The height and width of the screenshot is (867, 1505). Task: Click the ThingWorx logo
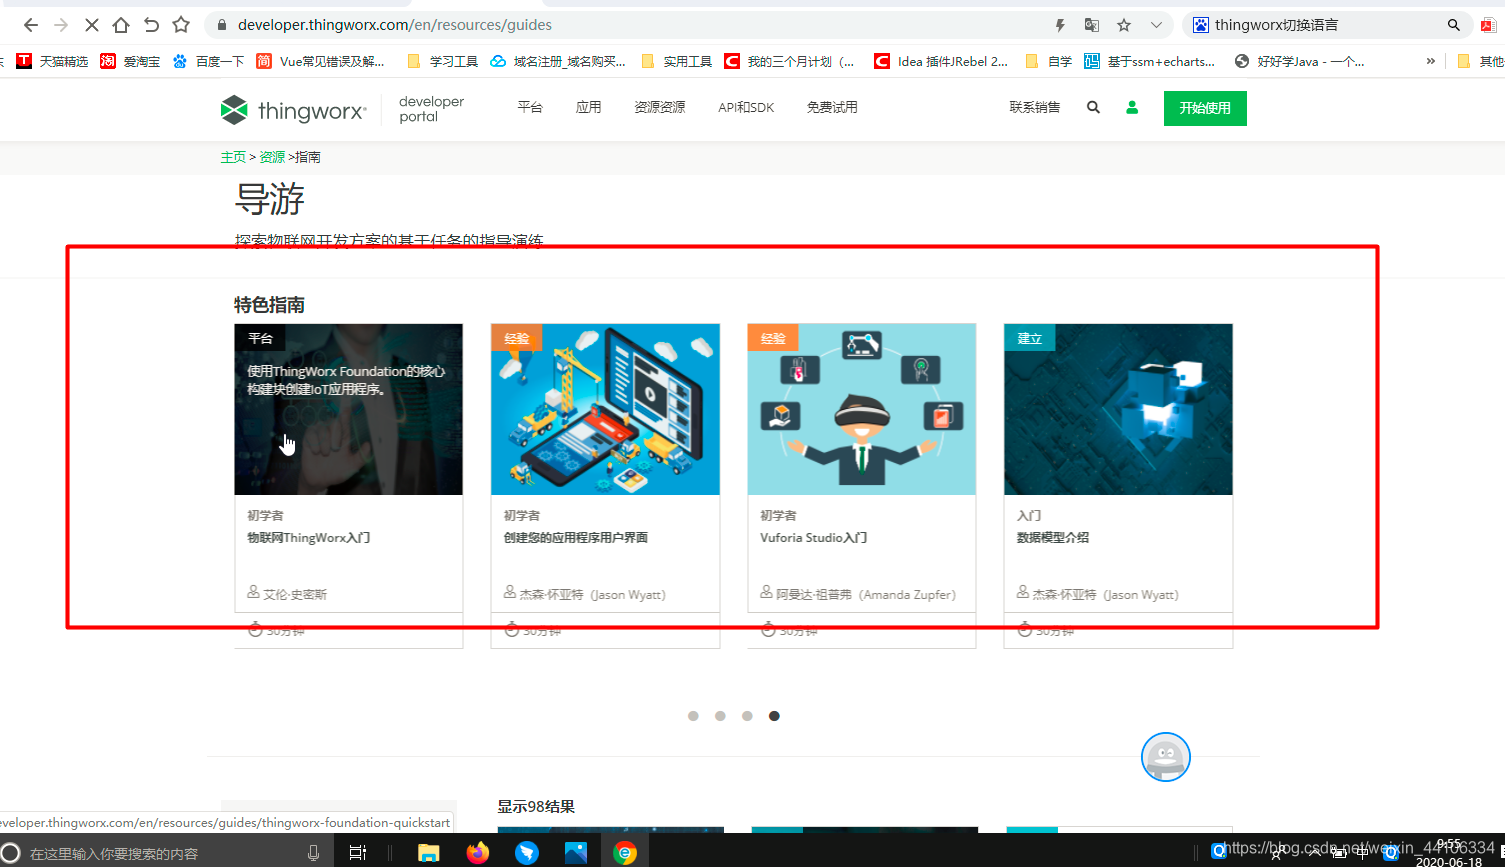coord(293,110)
